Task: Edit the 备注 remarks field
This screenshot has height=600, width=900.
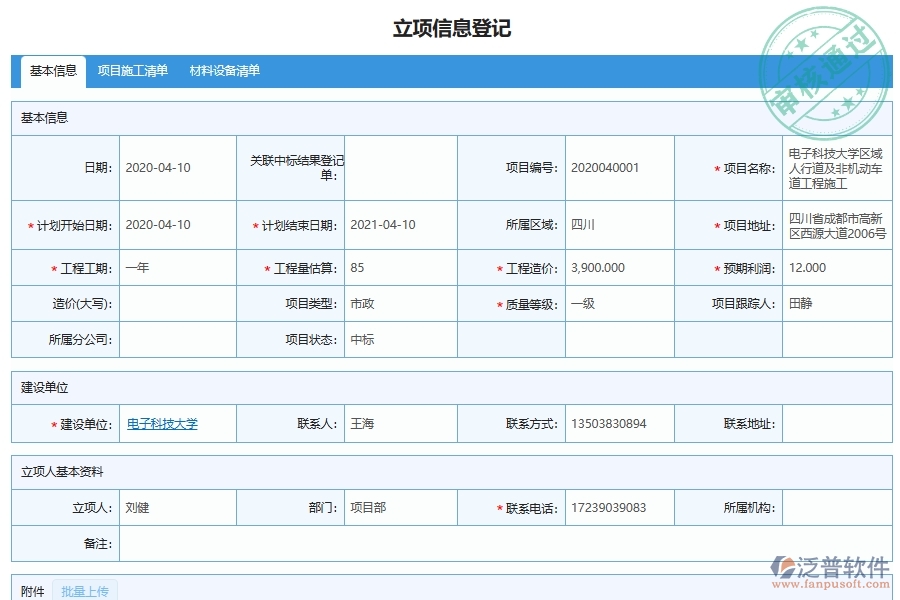Action: coord(400,544)
